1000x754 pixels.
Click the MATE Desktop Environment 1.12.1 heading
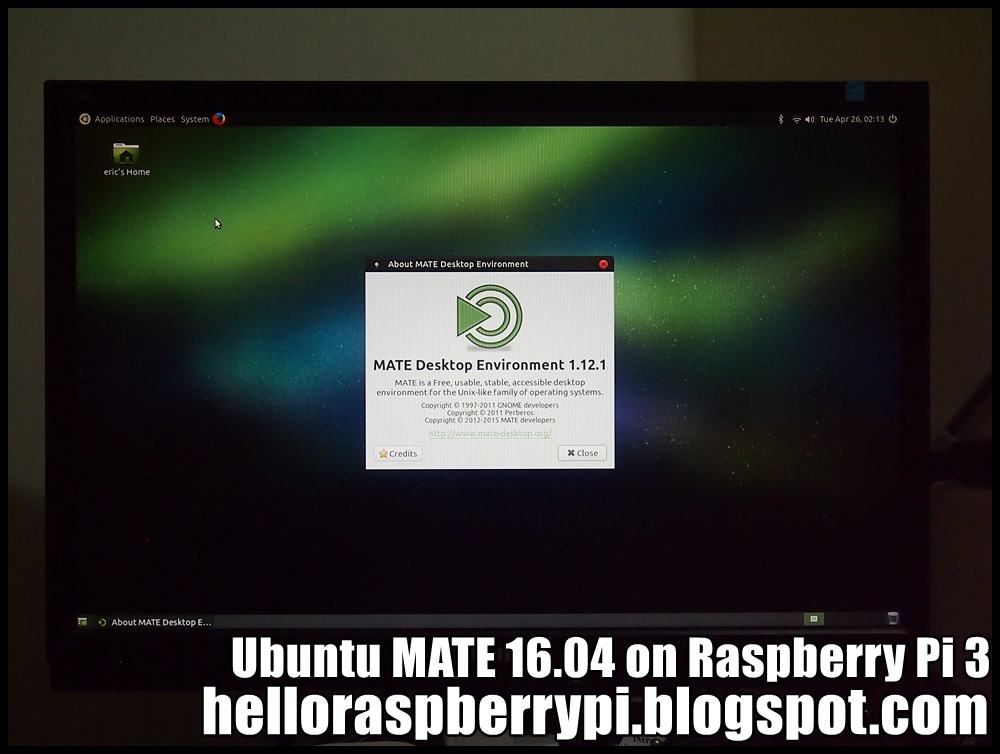tap(490, 365)
